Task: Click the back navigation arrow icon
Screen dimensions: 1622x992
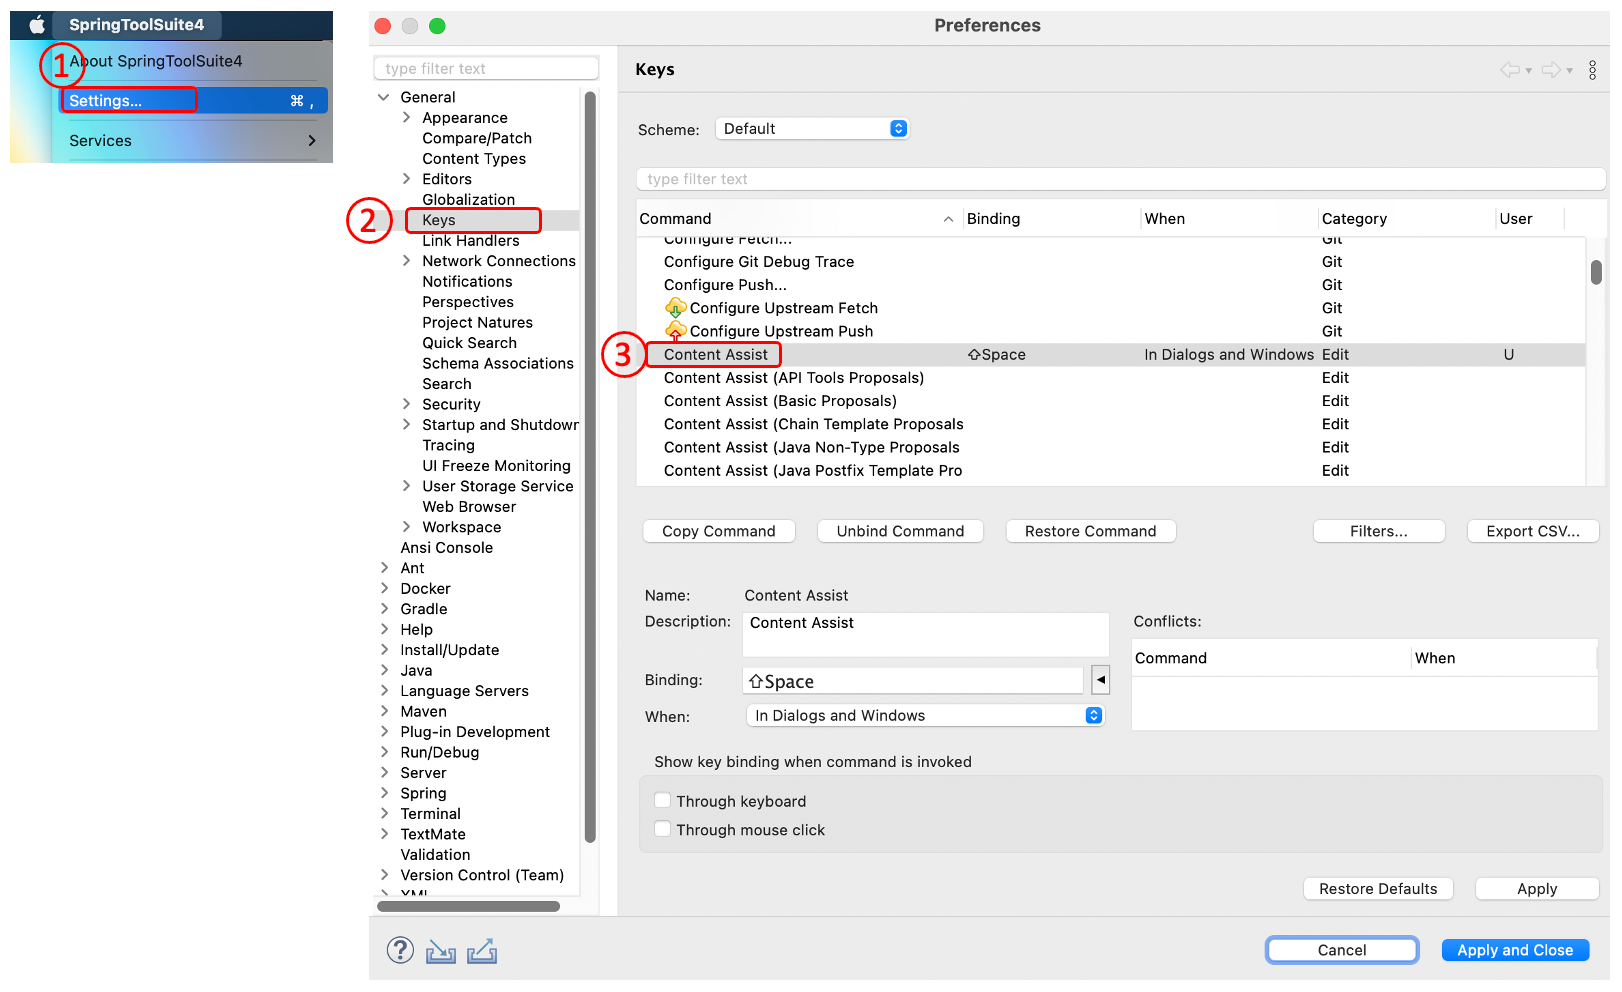Action: pyautogui.click(x=1510, y=70)
